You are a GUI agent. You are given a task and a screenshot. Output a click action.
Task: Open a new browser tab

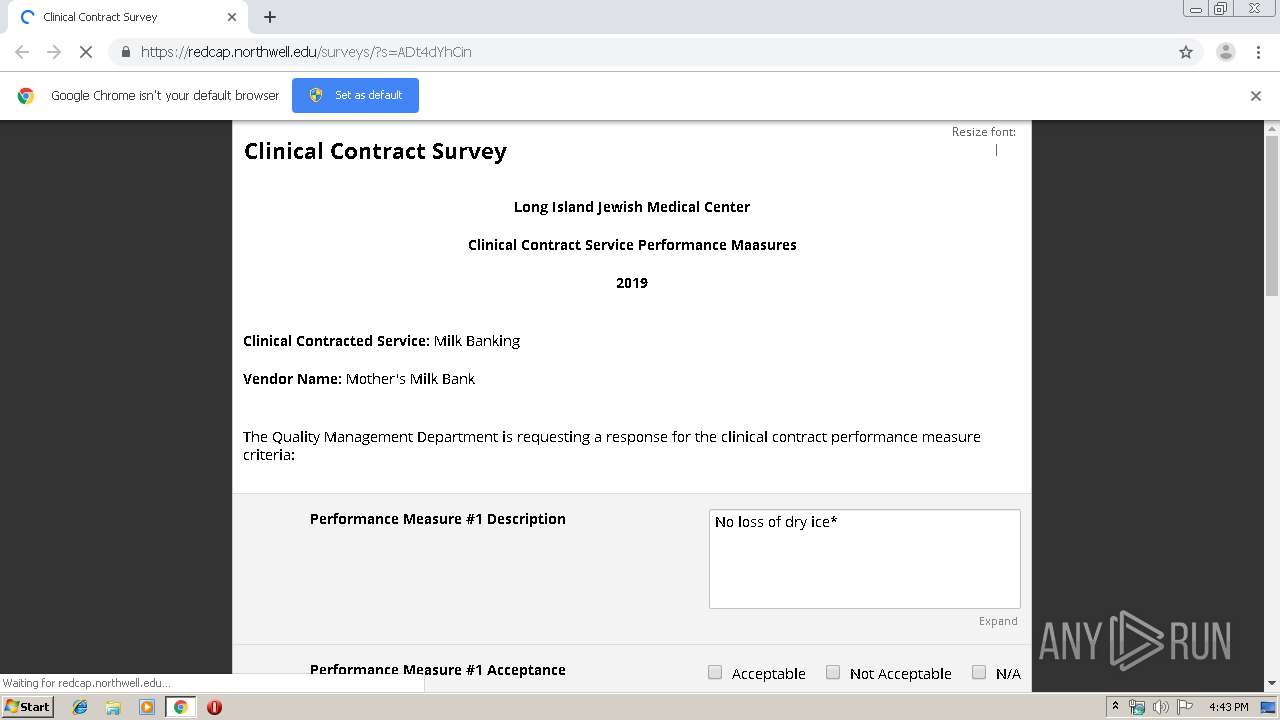pyautogui.click(x=270, y=17)
